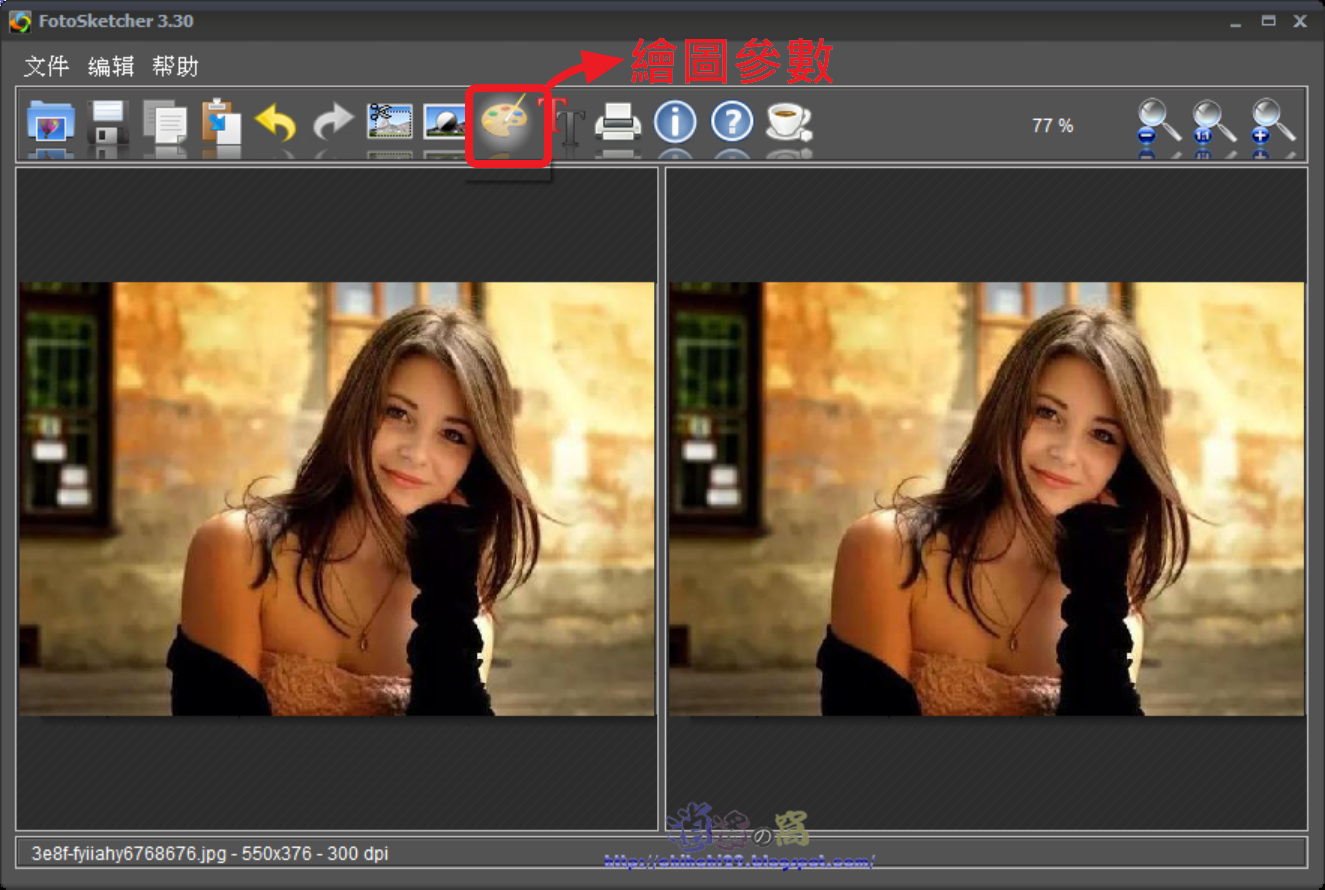
Task: Open the 文件 menu
Action: pos(45,66)
